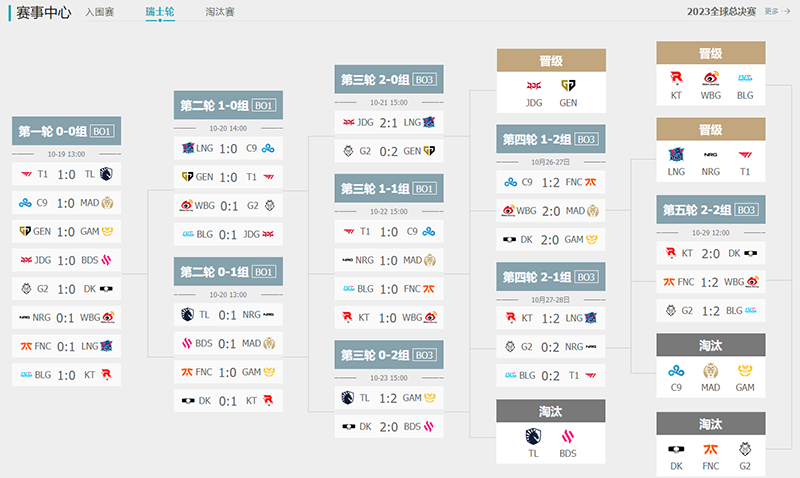Click the 第四轮 1-2组 header
This screenshot has width=800, height=478.
pyautogui.click(x=551, y=139)
